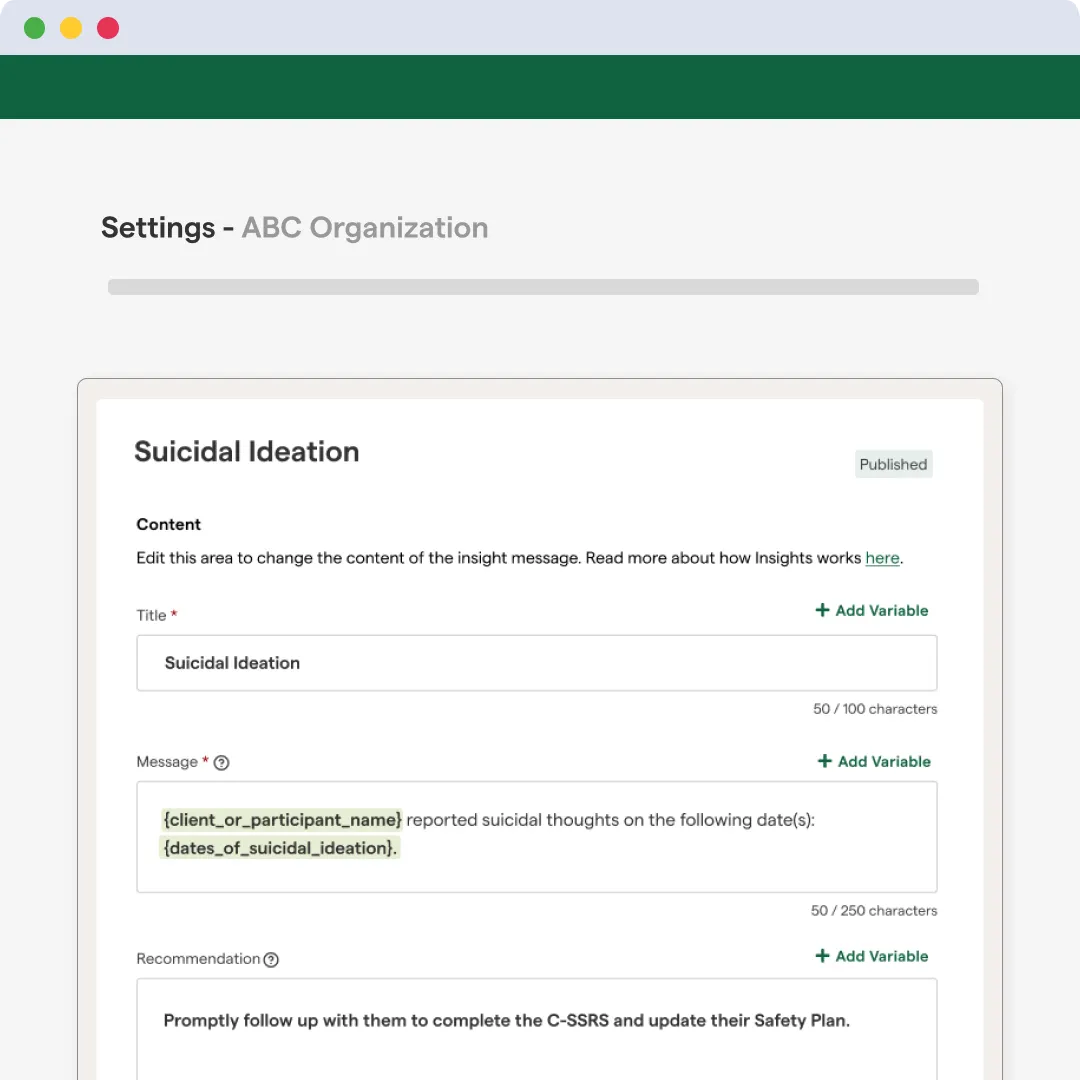Click the 'Content' section label
The height and width of the screenshot is (1080, 1080).
[168, 524]
